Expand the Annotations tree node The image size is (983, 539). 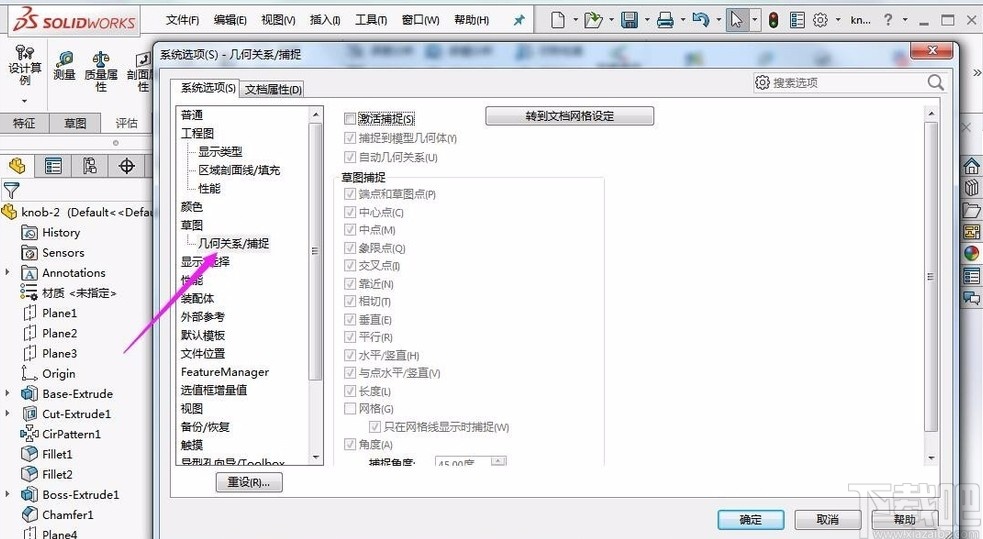click(x=8, y=272)
